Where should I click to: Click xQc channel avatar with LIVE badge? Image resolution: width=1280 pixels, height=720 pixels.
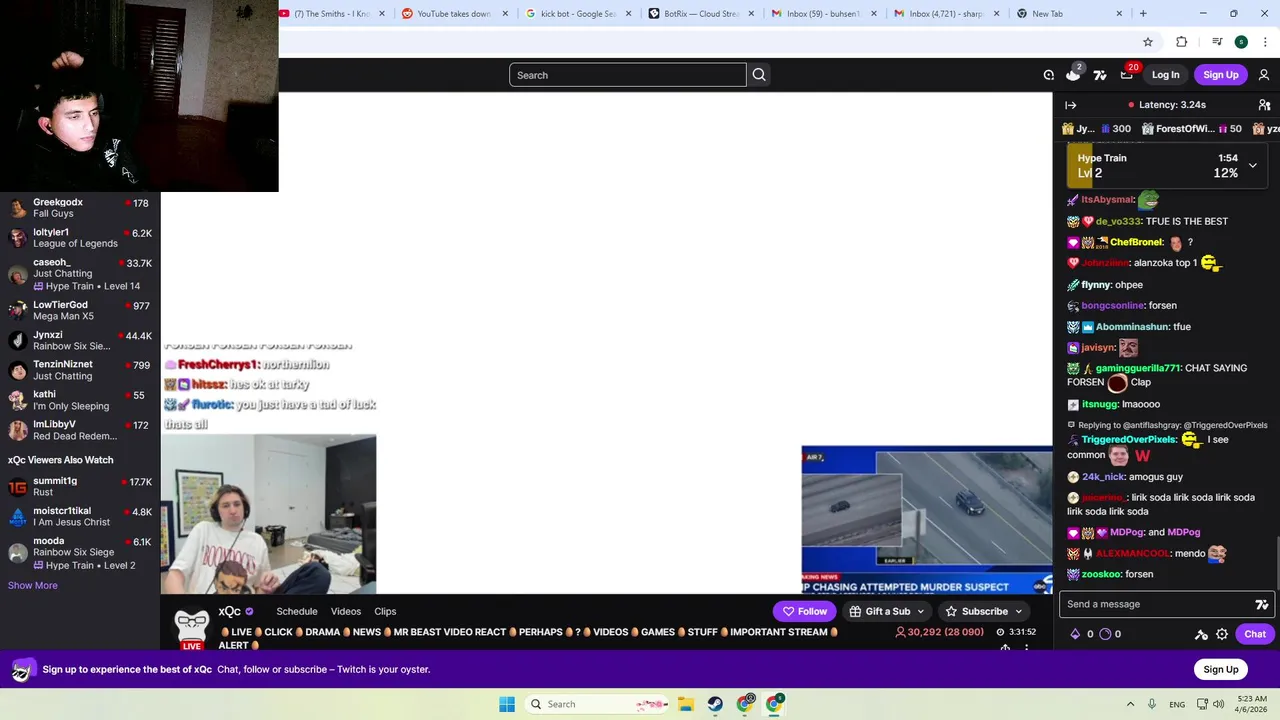click(x=191, y=629)
